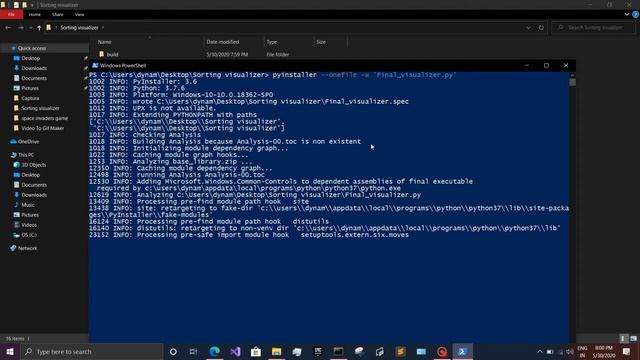The width and height of the screenshot is (640, 360).
Task: Open Visual Studio from taskbar
Action: [235, 351]
